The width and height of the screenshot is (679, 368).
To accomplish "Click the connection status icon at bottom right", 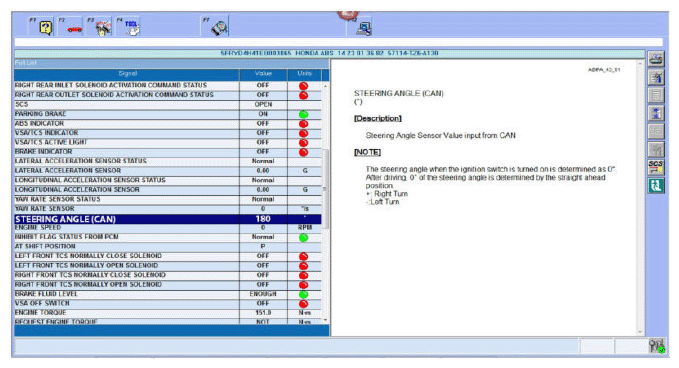I will pyautogui.click(x=657, y=346).
